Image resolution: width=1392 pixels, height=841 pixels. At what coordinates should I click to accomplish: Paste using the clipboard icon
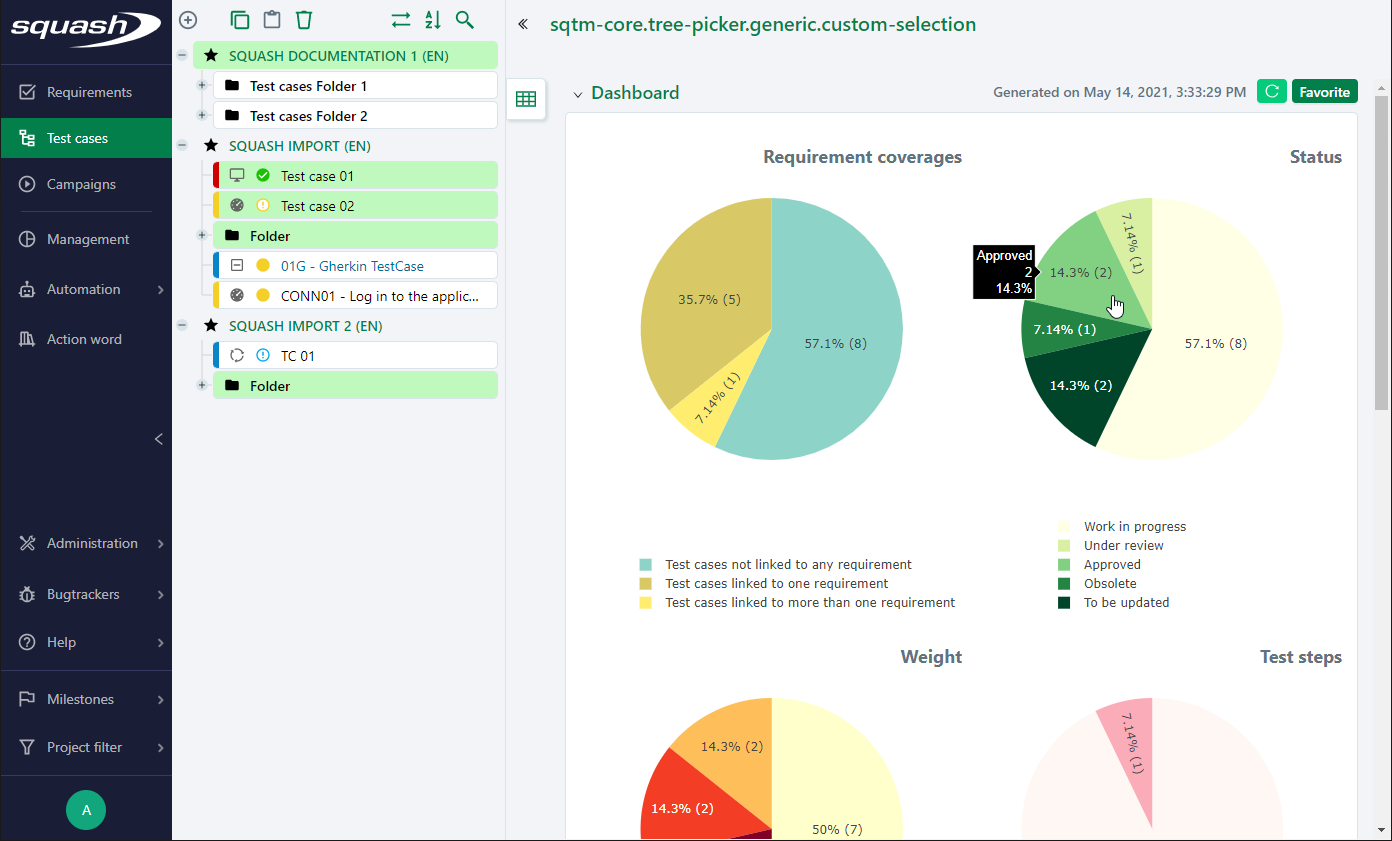(271, 19)
